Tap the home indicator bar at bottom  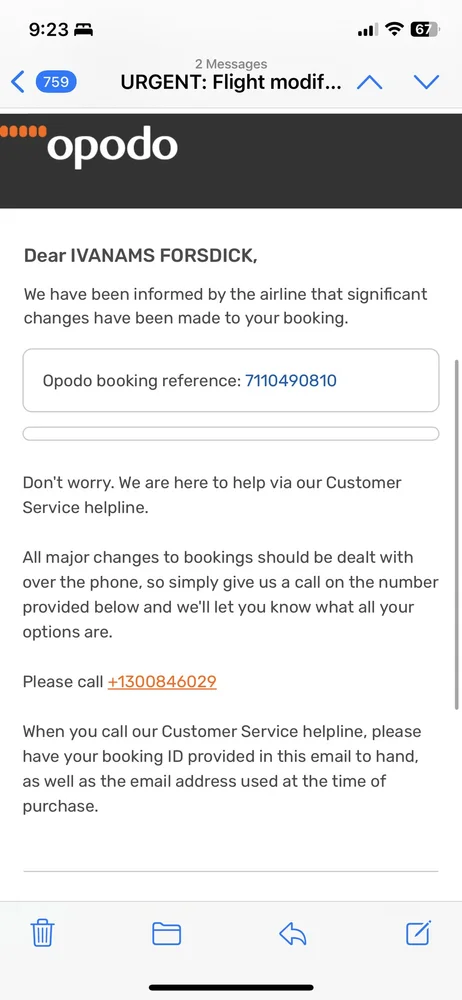pos(231,987)
